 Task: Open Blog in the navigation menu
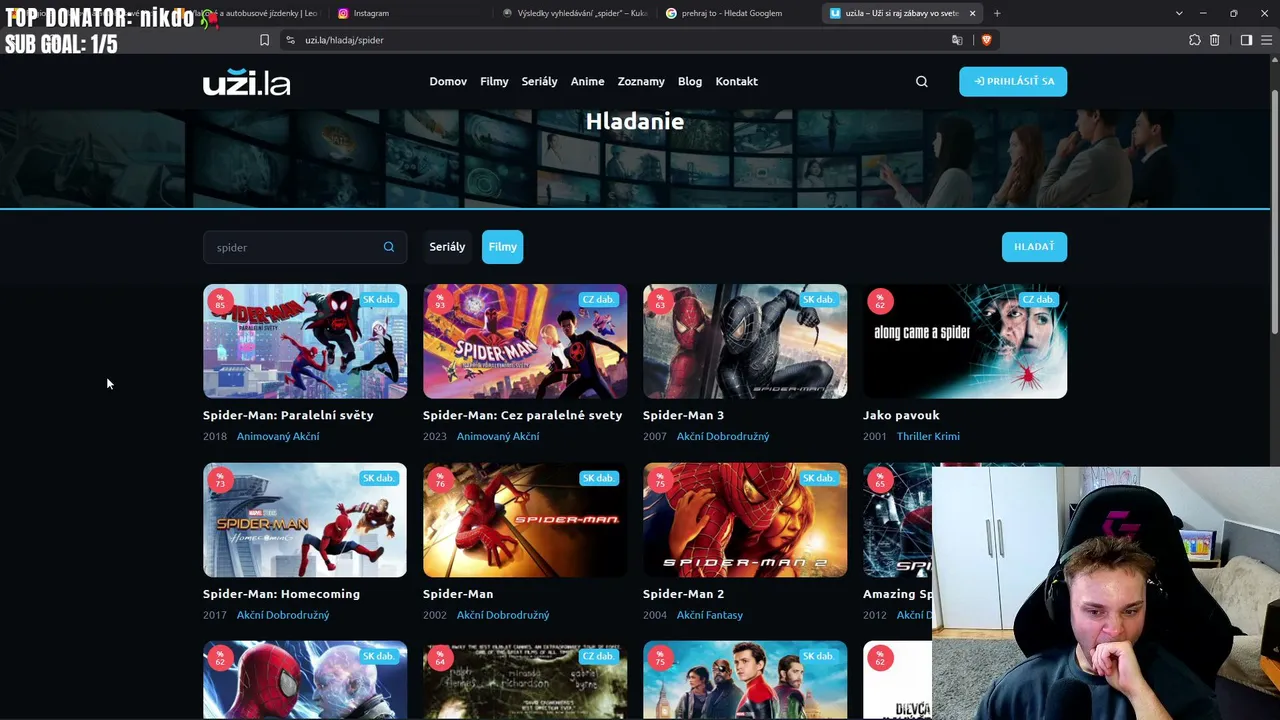point(690,82)
